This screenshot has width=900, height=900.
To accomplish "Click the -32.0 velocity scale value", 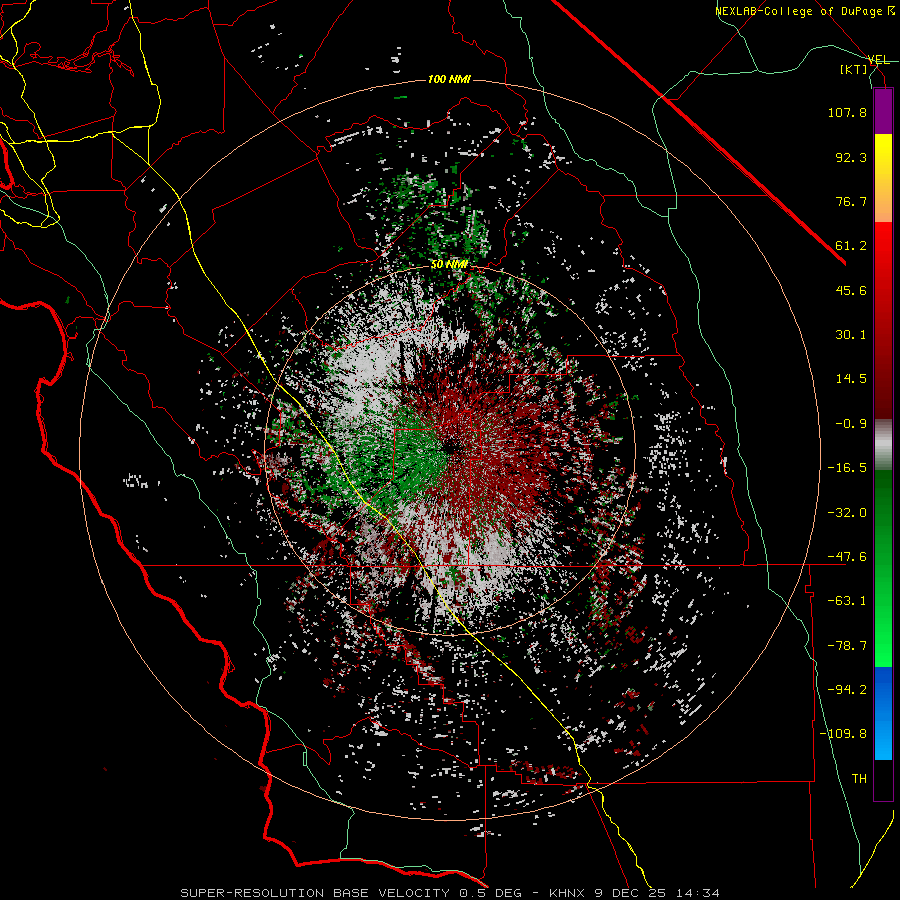I will 847,512.
